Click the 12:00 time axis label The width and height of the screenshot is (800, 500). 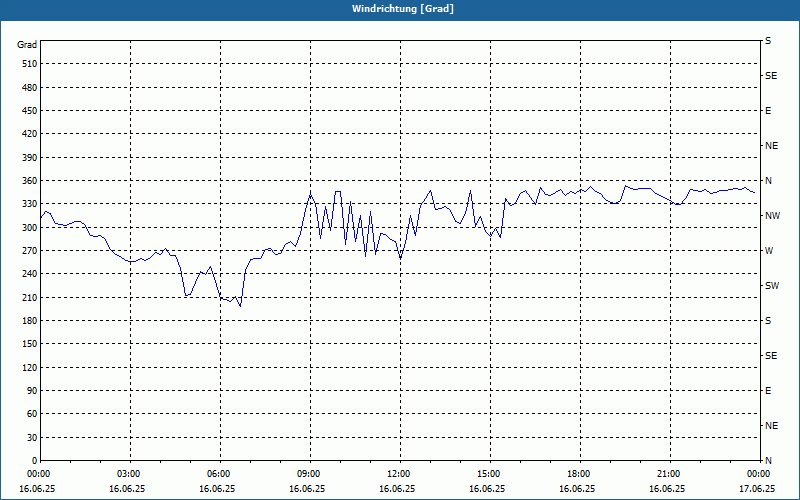point(397,474)
